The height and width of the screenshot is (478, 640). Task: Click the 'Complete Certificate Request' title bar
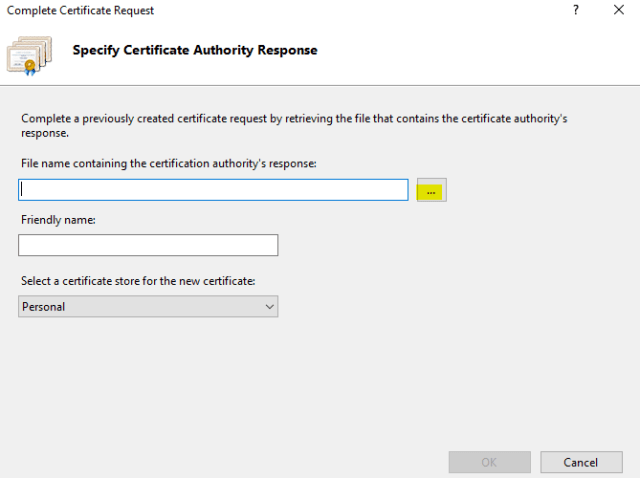80,10
